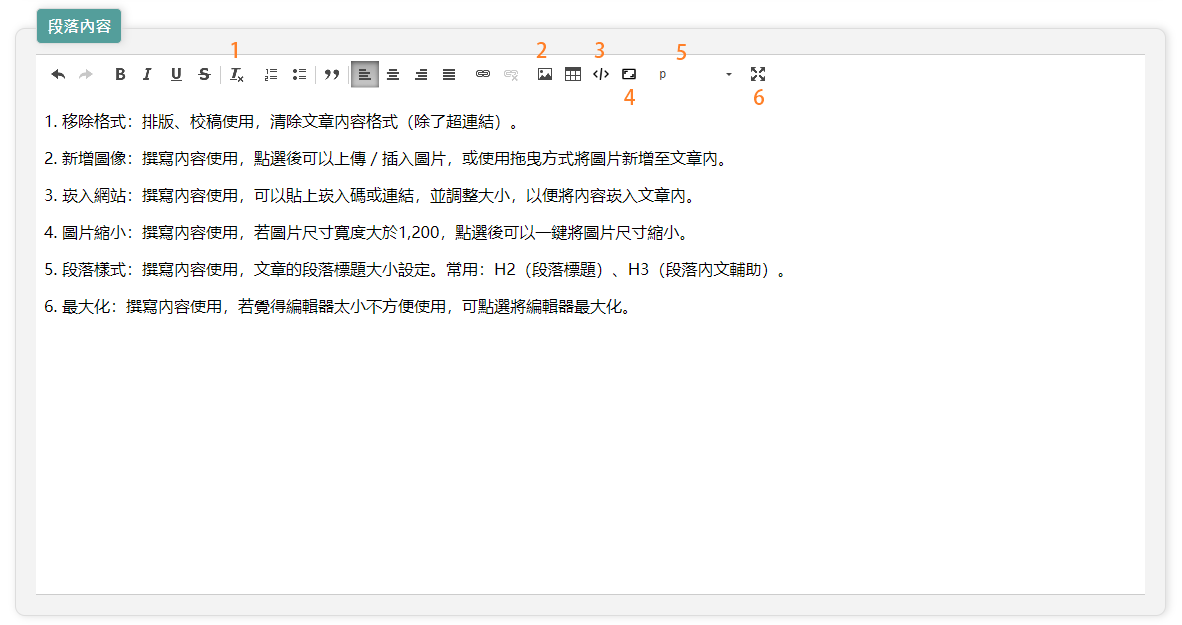This screenshot has width=1182, height=625.
Task: Toggle italic formatting
Action: tap(147, 74)
